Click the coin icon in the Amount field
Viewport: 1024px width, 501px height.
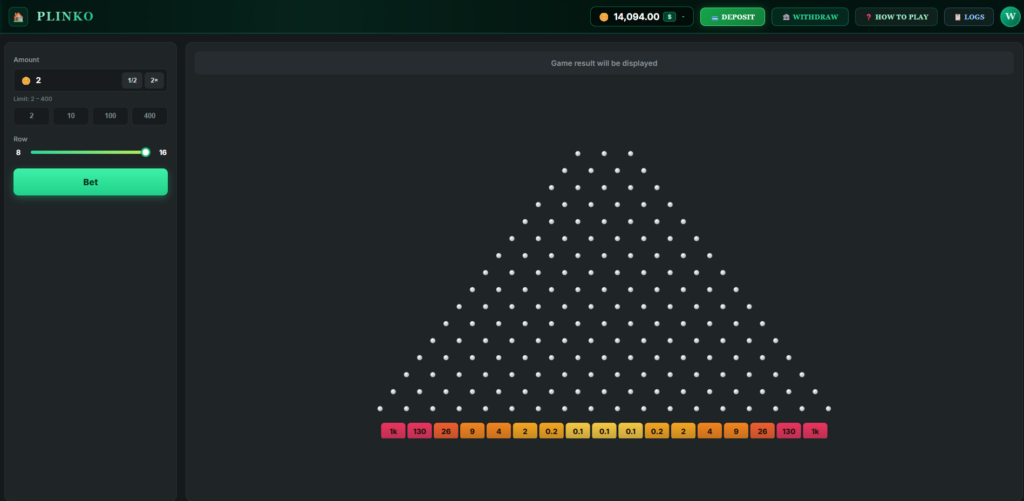[26, 80]
